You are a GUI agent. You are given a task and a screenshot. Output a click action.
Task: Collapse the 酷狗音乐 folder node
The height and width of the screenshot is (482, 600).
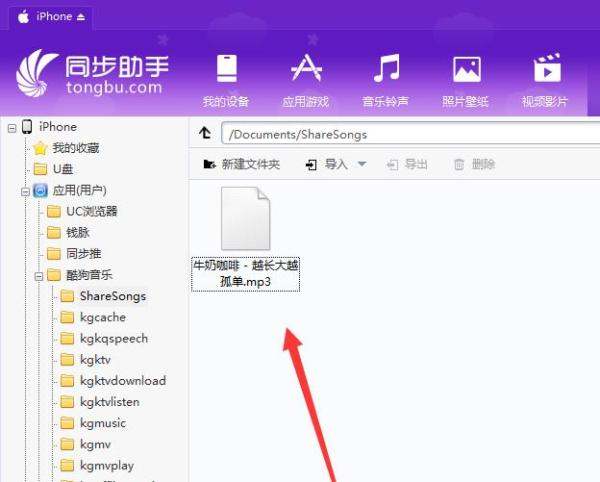pyautogui.click(x=37, y=275)
